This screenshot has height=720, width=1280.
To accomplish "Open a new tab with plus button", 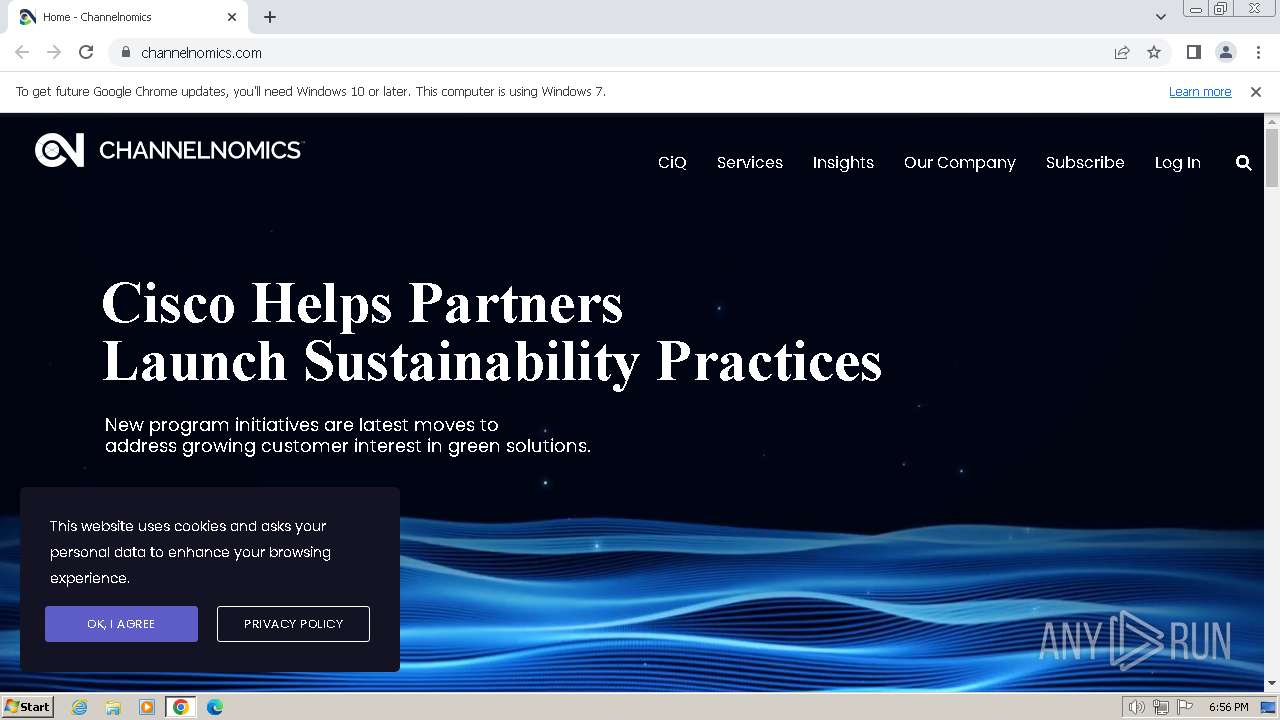I will [270, 17].
